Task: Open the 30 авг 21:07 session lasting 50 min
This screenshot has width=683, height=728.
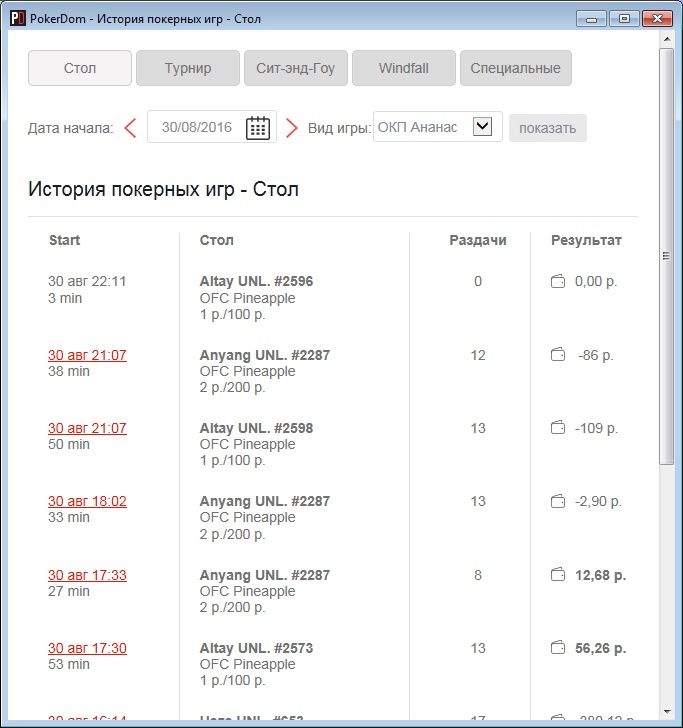Action: tap(87, 428)
